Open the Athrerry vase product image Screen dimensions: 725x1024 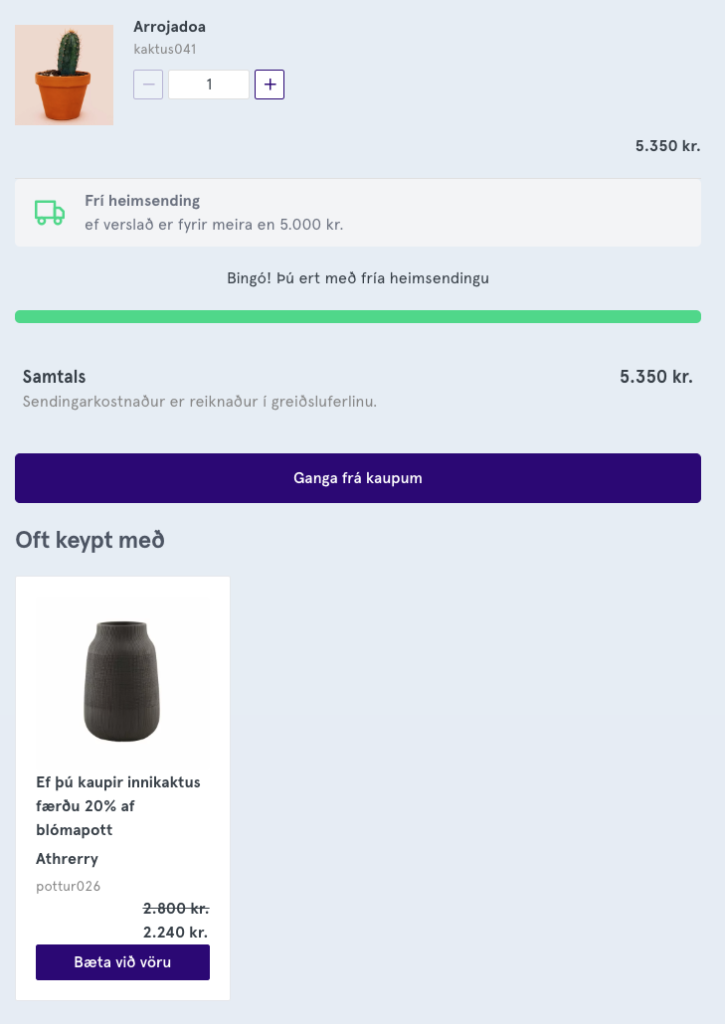(122, 680)
